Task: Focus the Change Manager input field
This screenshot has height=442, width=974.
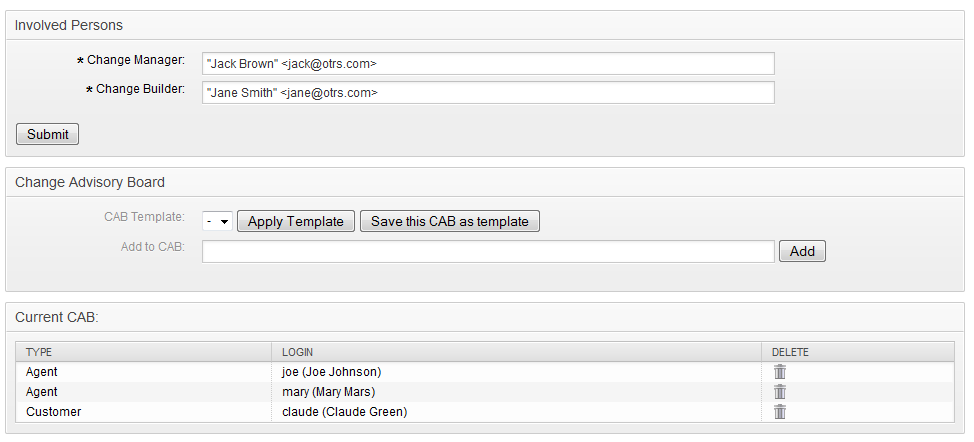Action: click(488, 64)
